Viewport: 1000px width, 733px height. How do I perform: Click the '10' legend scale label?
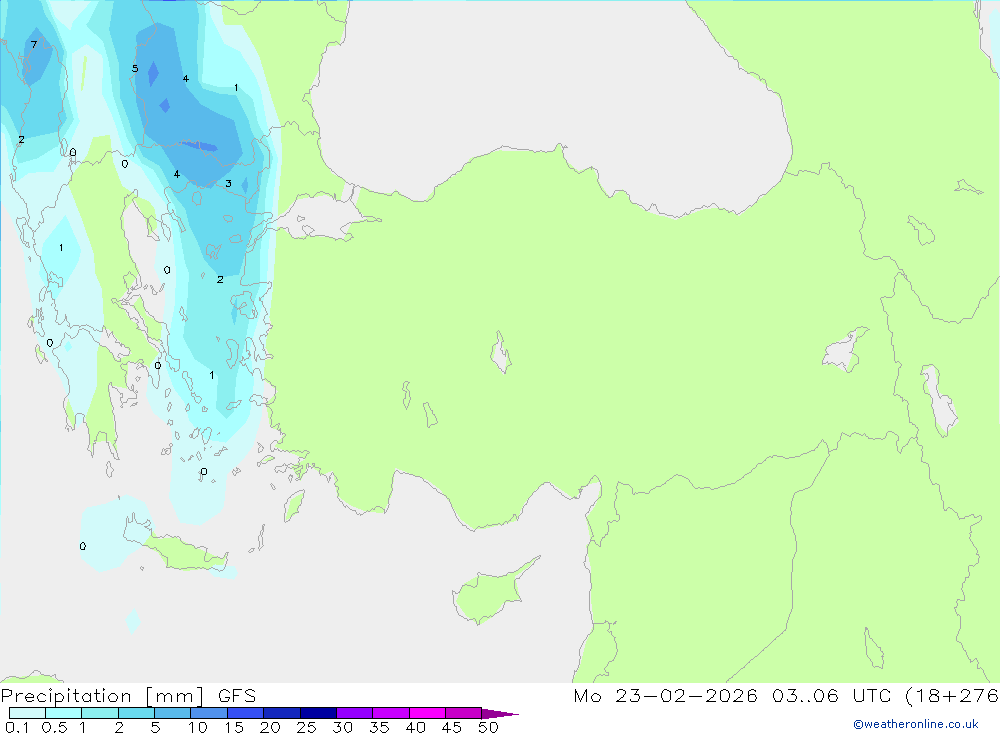pyautogui.click(x=197, y=727)
